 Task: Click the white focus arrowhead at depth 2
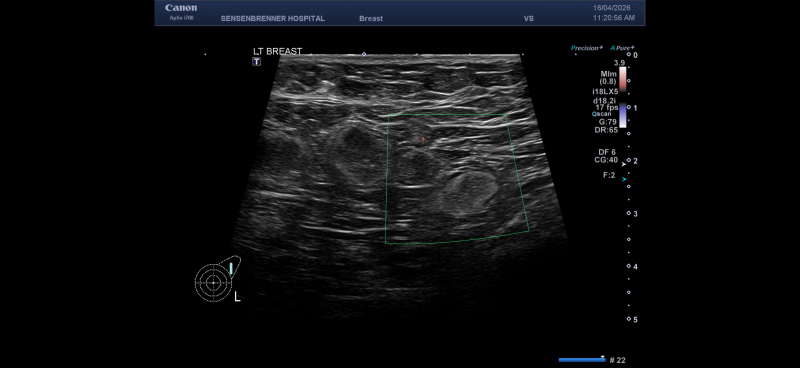624,164
